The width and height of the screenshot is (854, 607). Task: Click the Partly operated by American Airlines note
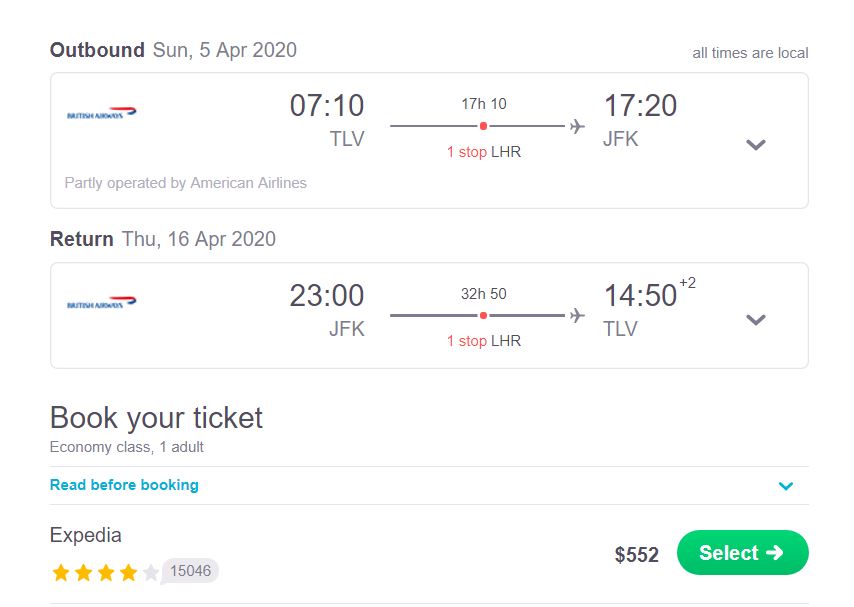(186, 183)
